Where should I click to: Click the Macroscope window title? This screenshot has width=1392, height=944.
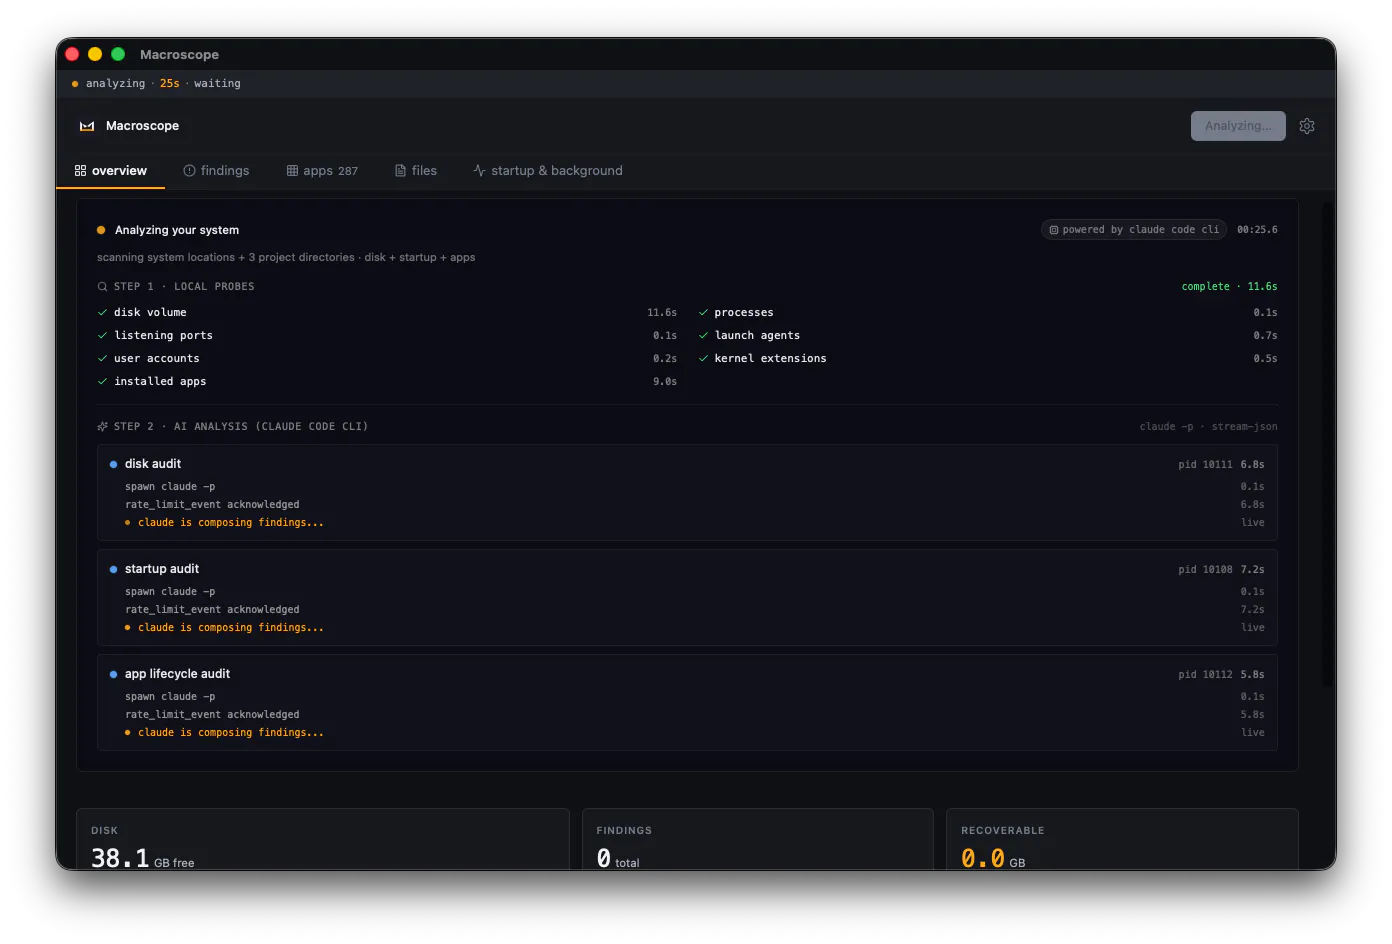[179, 55]
